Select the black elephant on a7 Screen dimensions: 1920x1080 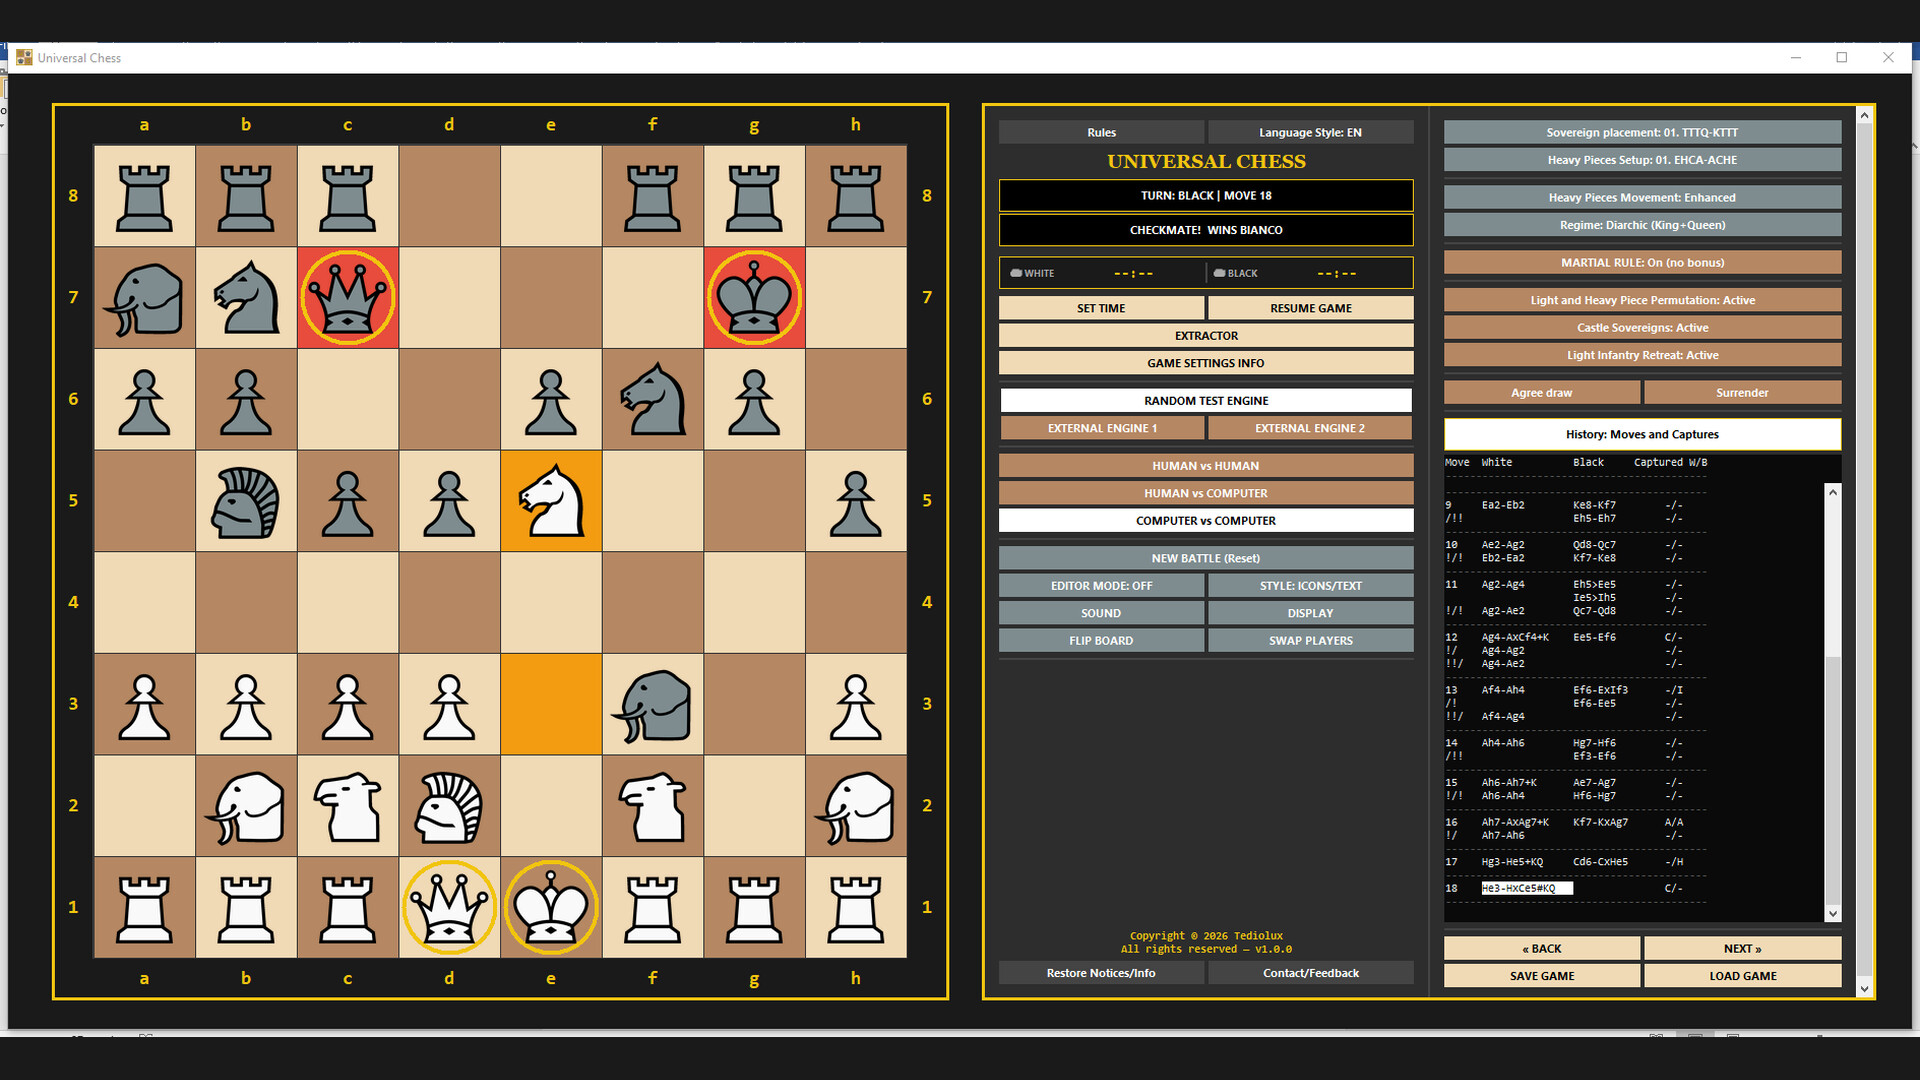pyautogui.click(x=145, y=298)
